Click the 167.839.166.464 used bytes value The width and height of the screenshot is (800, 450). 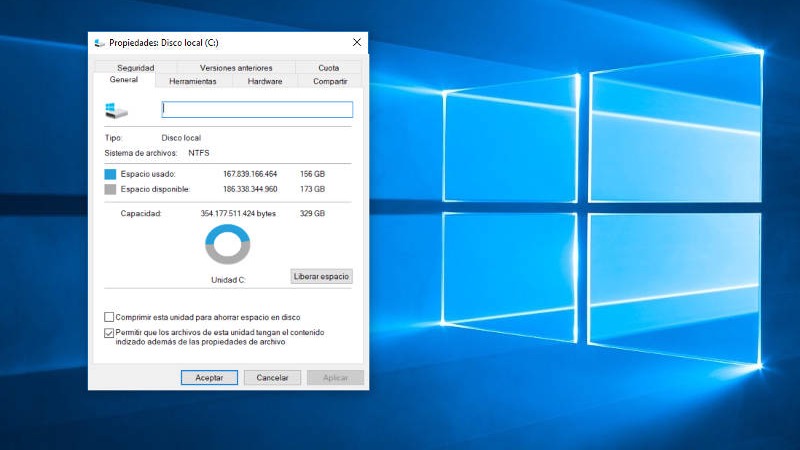click(250, 174)
